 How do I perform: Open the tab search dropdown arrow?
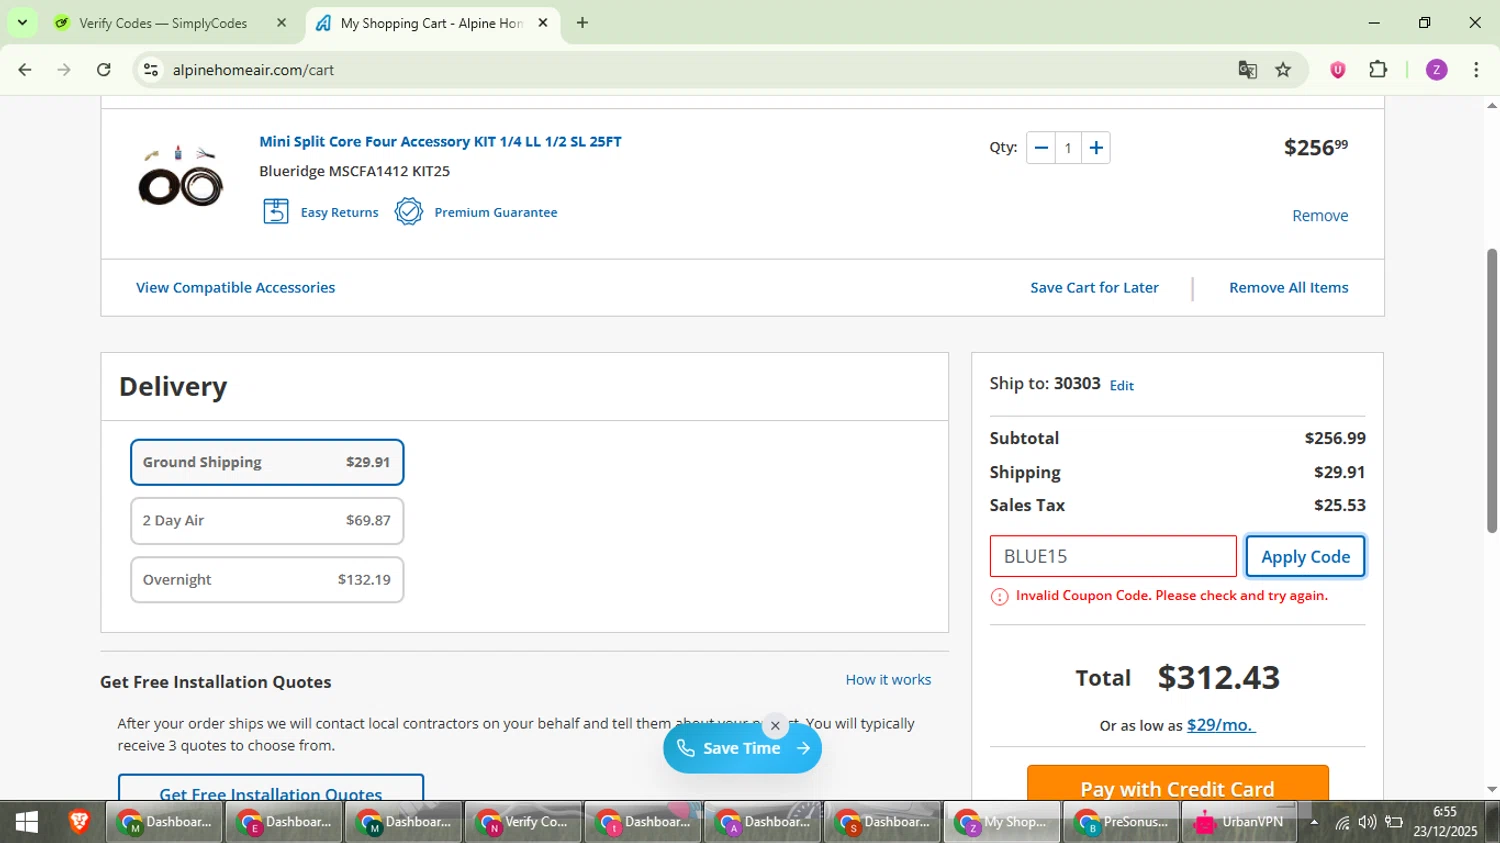pos(22,22)
